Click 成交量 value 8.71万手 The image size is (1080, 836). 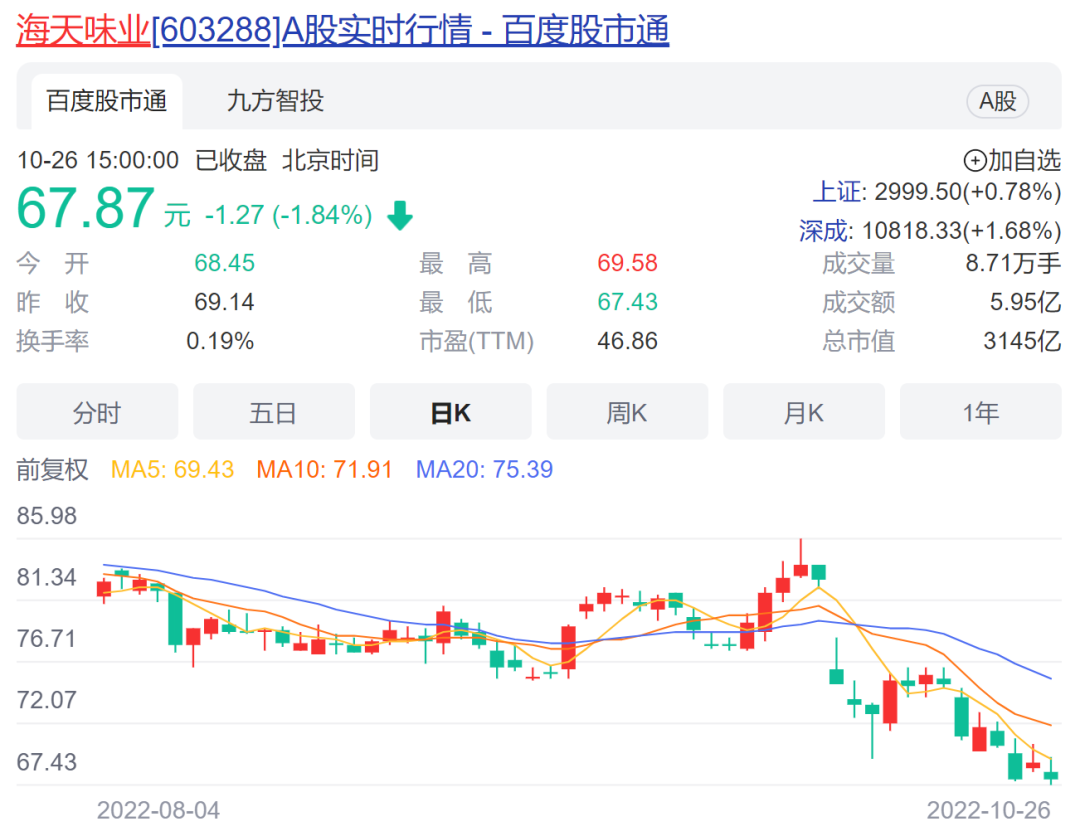point(1013,263)
